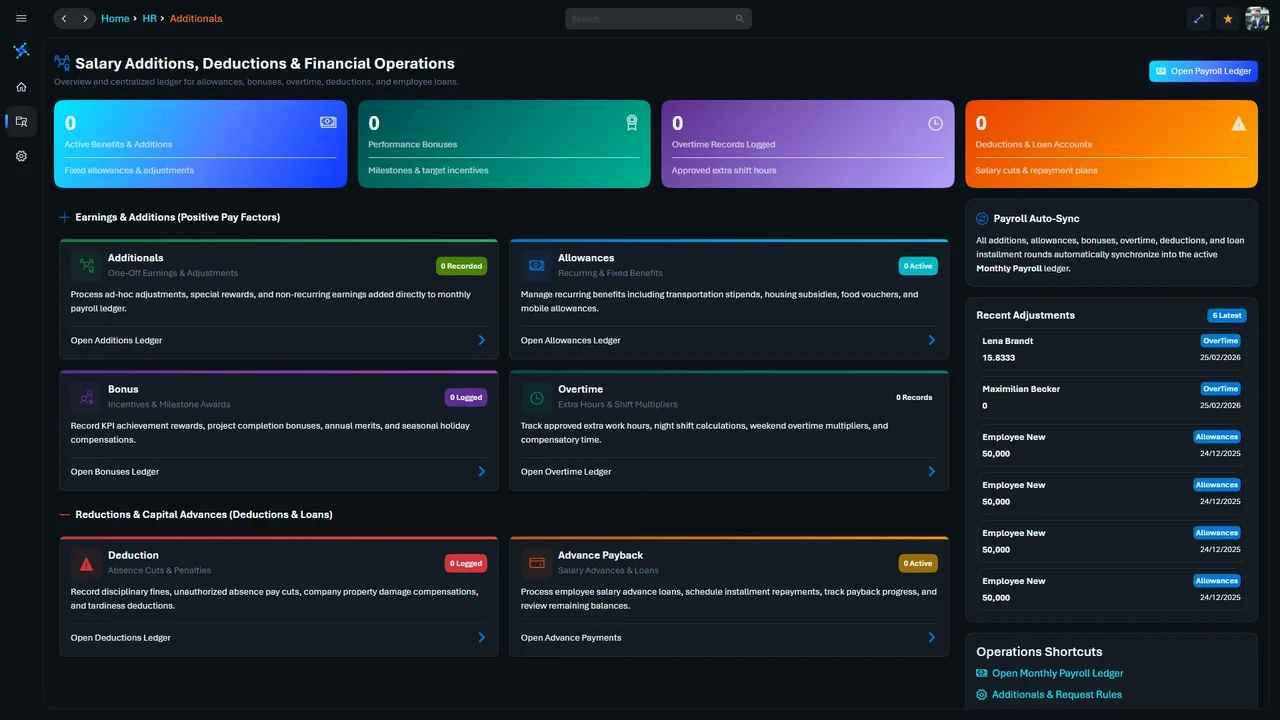Open the hamburger menu icon
The width and height of the screenshot is (1280, 720).
21,18
